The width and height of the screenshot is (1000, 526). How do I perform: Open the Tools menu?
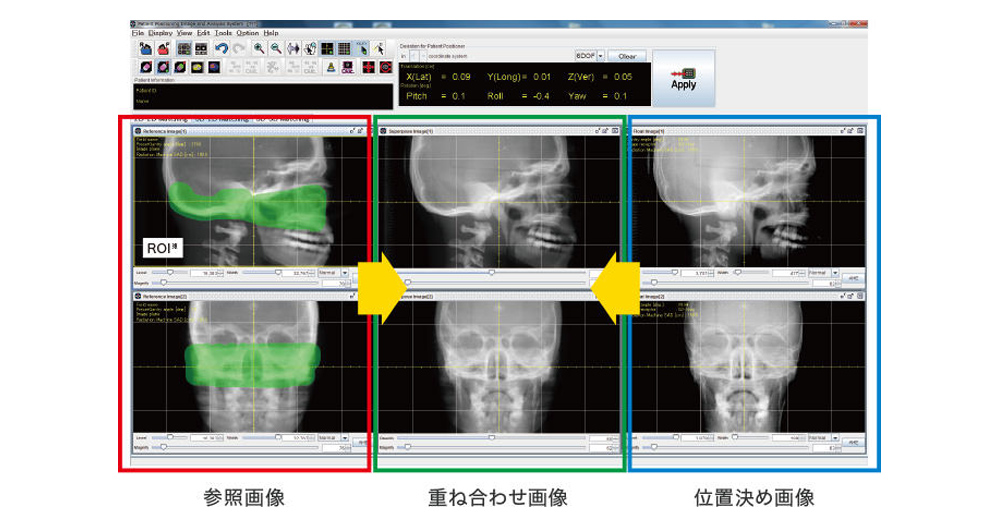coord(223,33)
